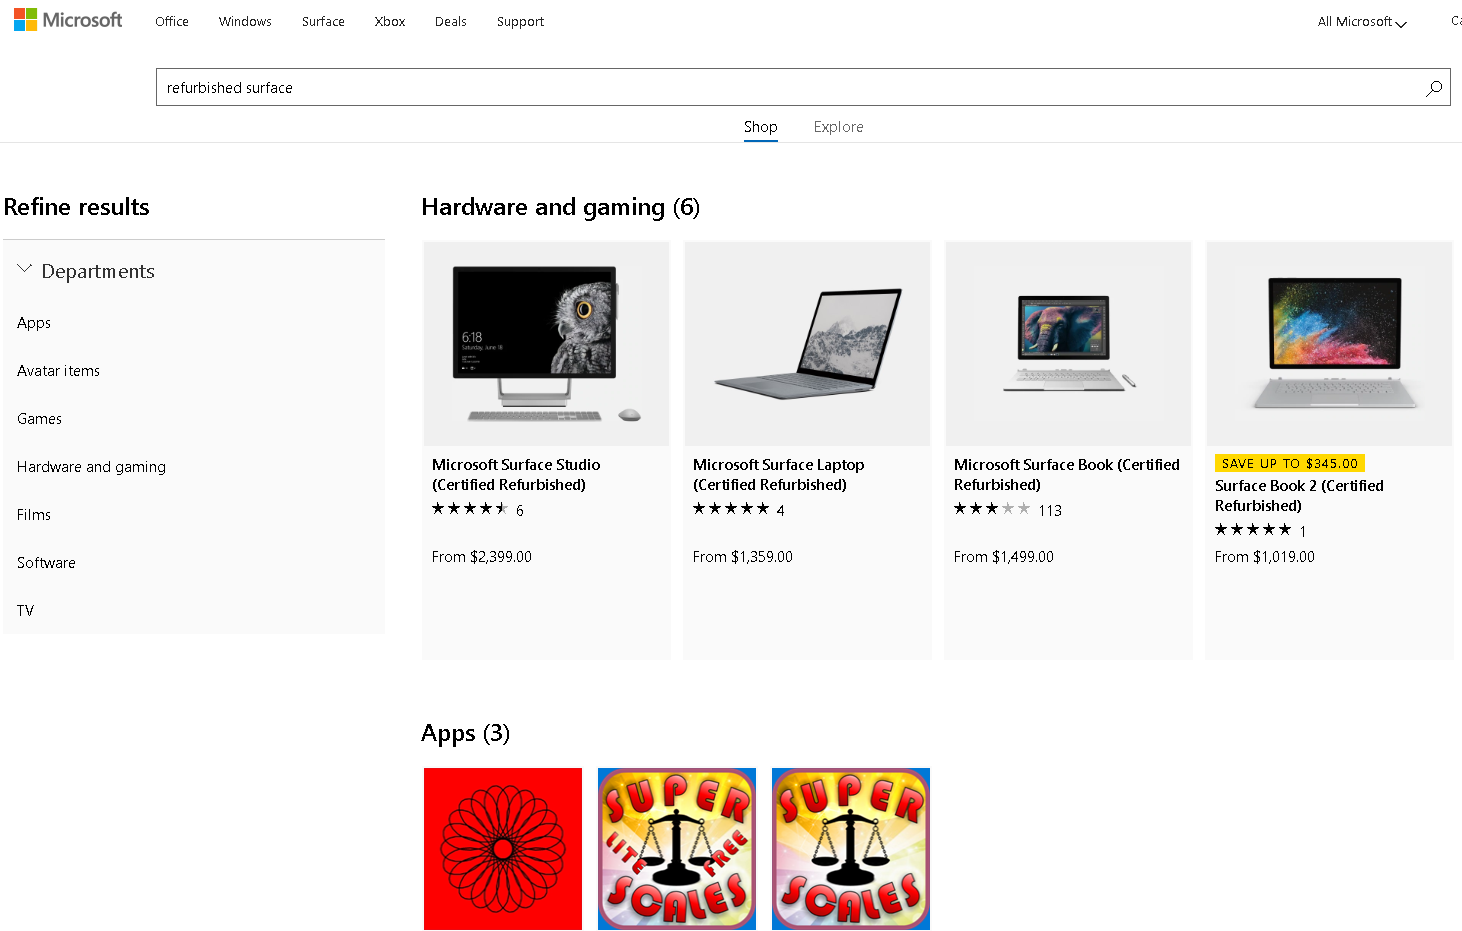Image resolution: width=1462 pixels, height=931 pixels.
Task: Click the Surface Studio star rating
Action: (x=470, y=509)
